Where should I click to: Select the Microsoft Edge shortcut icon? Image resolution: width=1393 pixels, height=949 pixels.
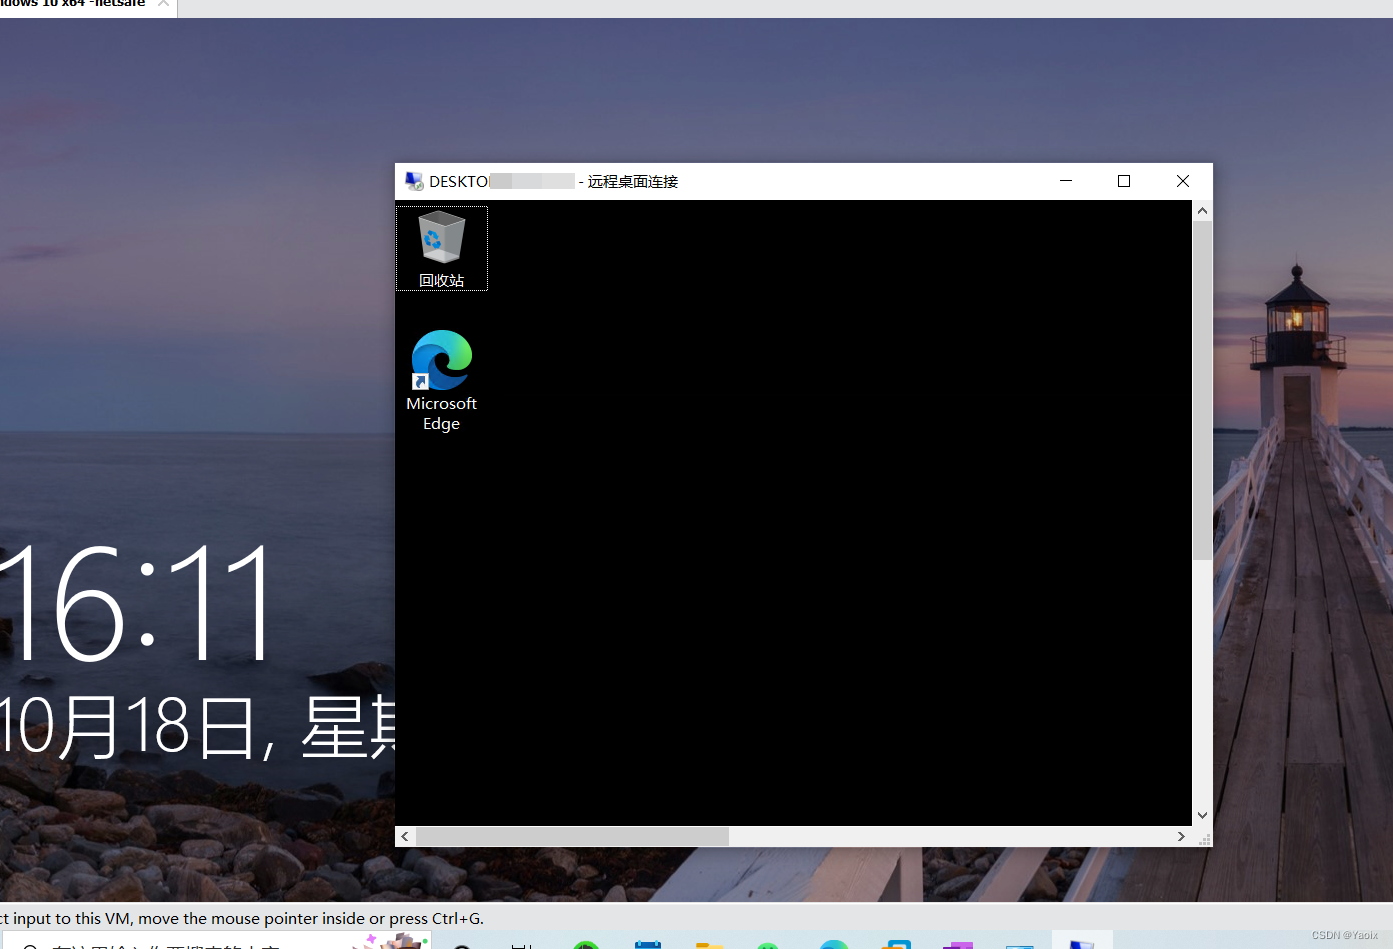(x=441, y=380)
